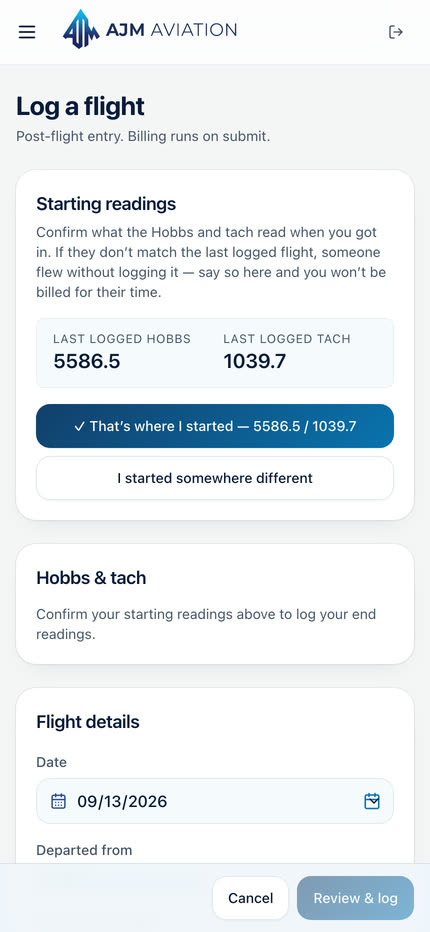Click the Last Logged Tach value 1039.7
The image size is (430, 932).
tap(255, 361)
